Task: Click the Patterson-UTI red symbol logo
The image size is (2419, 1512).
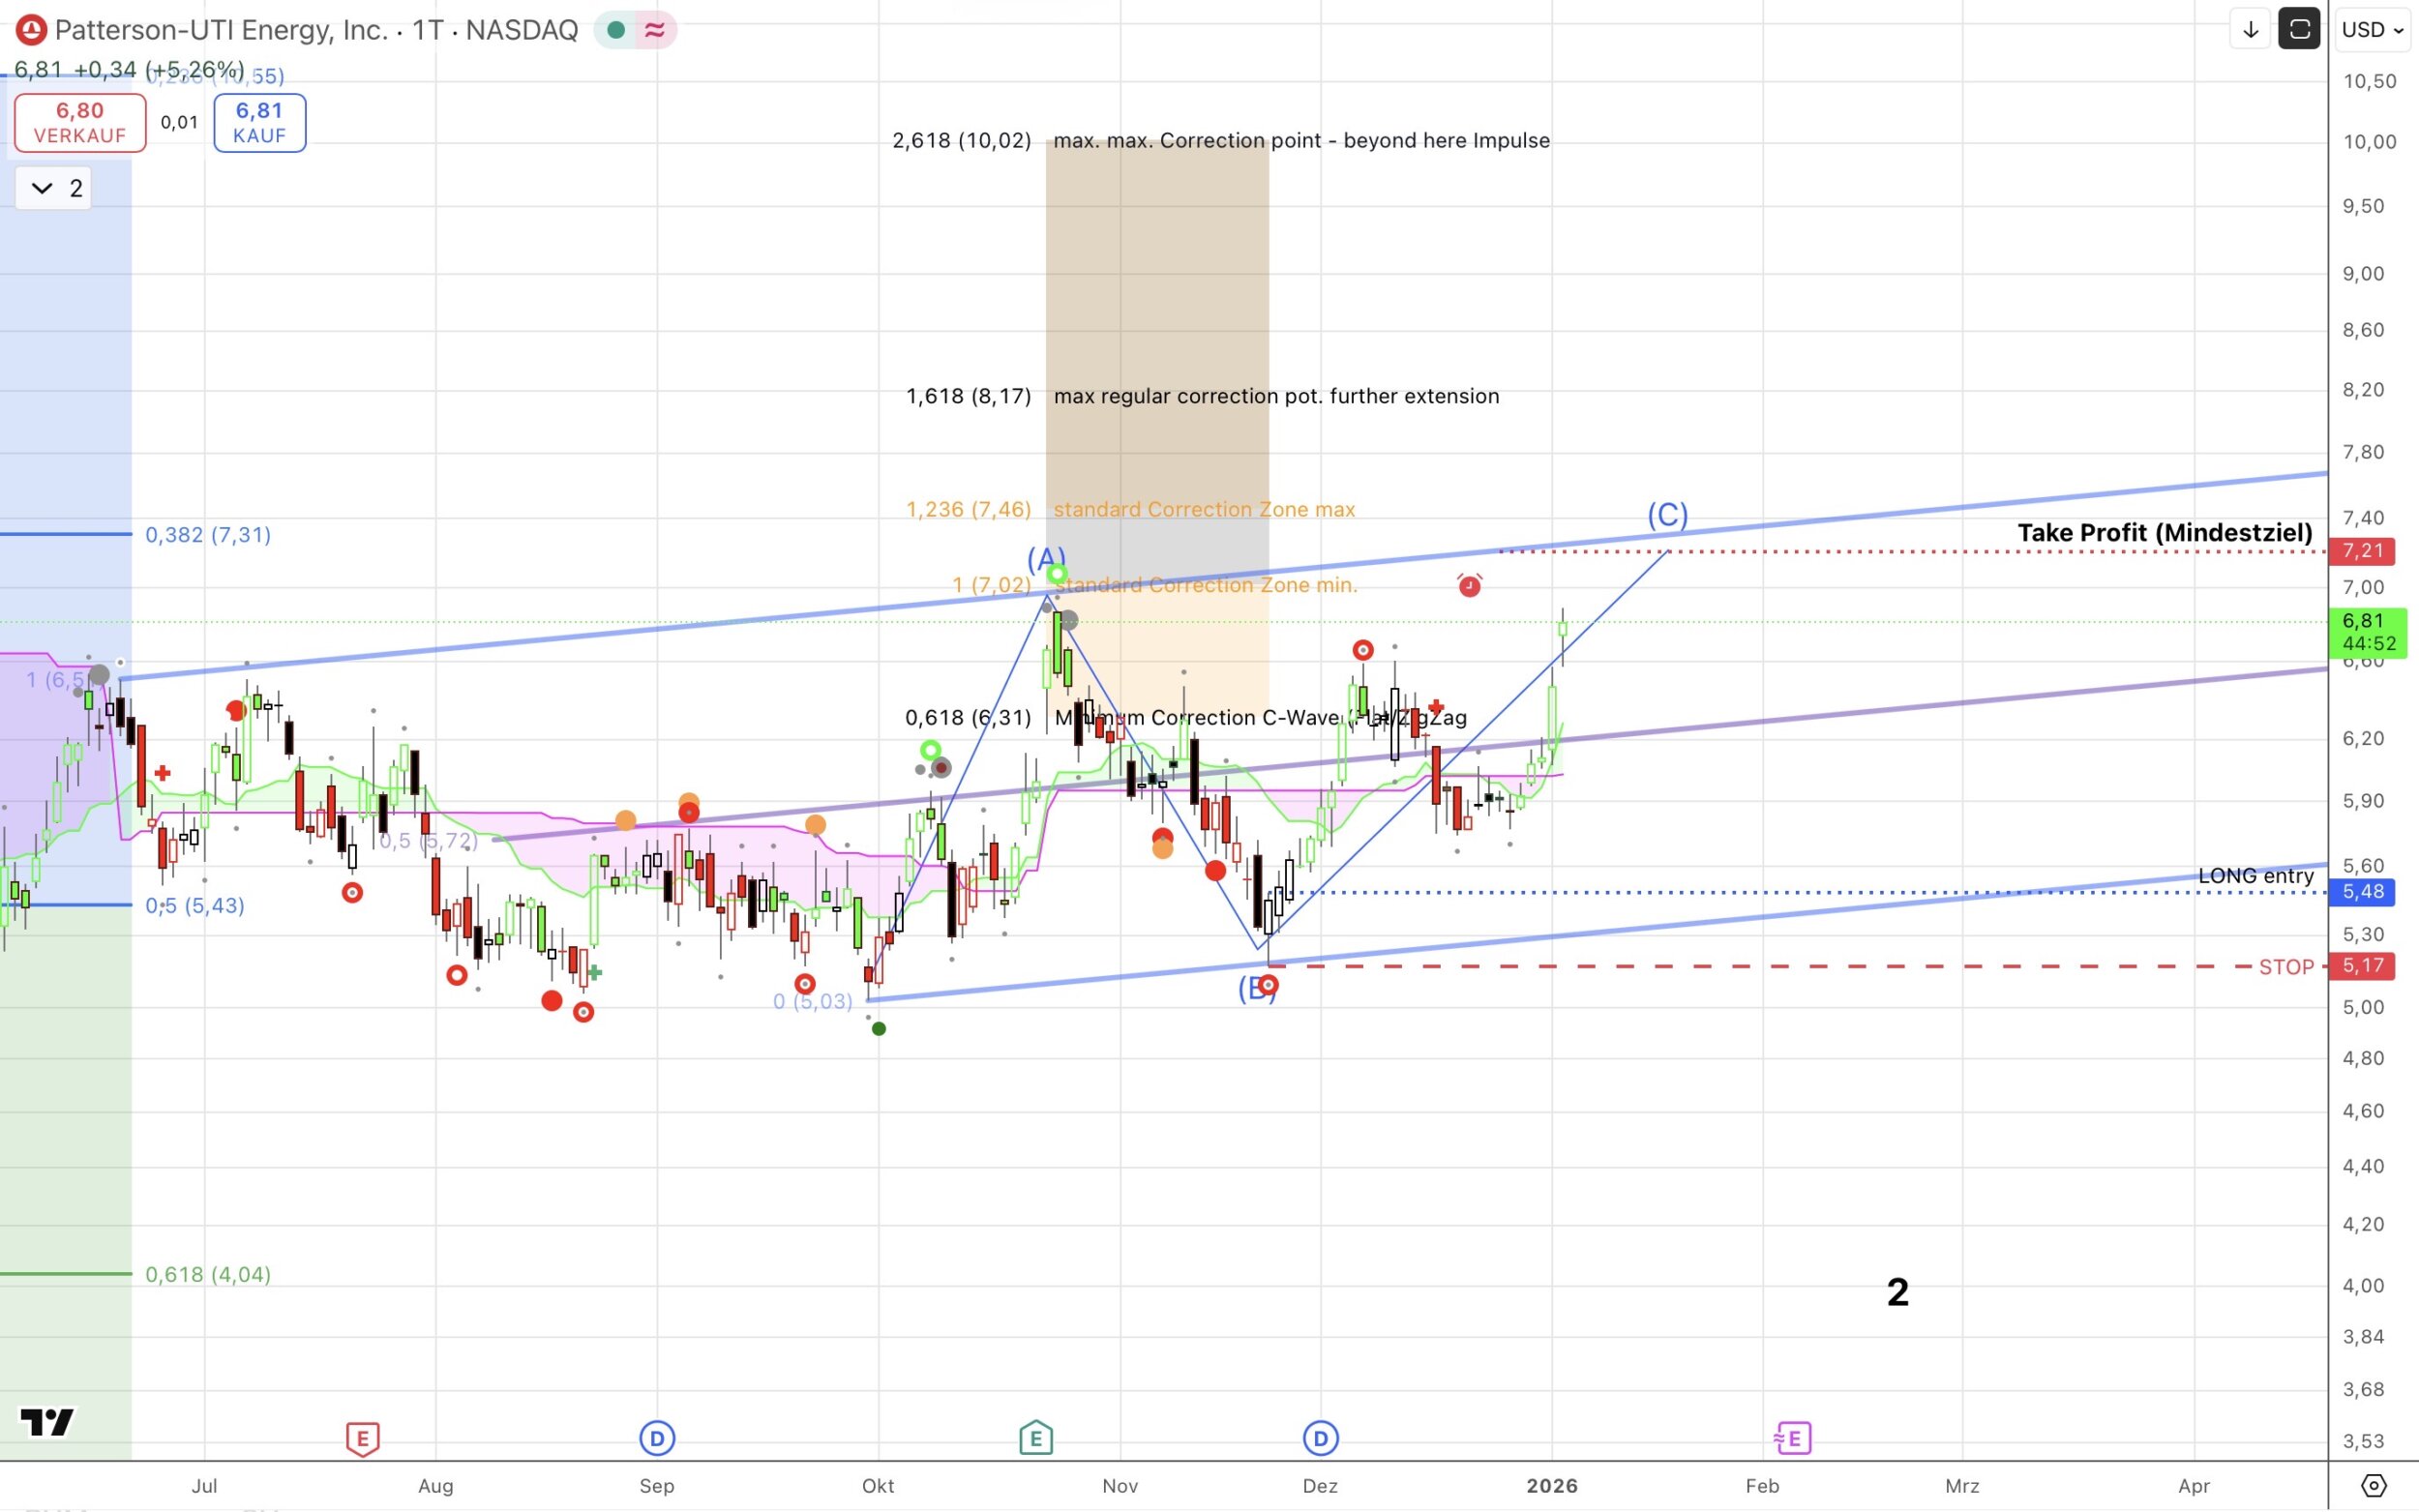Action: tap(31, 30)
